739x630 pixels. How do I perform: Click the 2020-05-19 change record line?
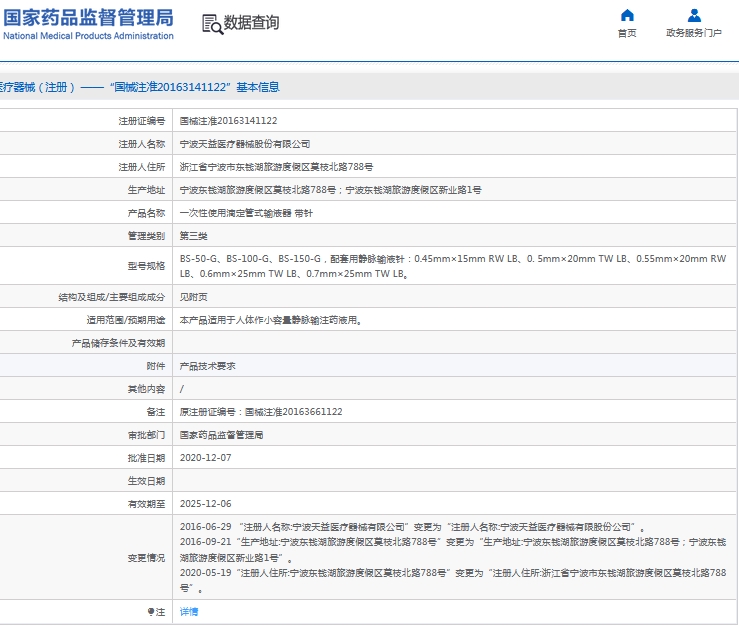[453, 581]
